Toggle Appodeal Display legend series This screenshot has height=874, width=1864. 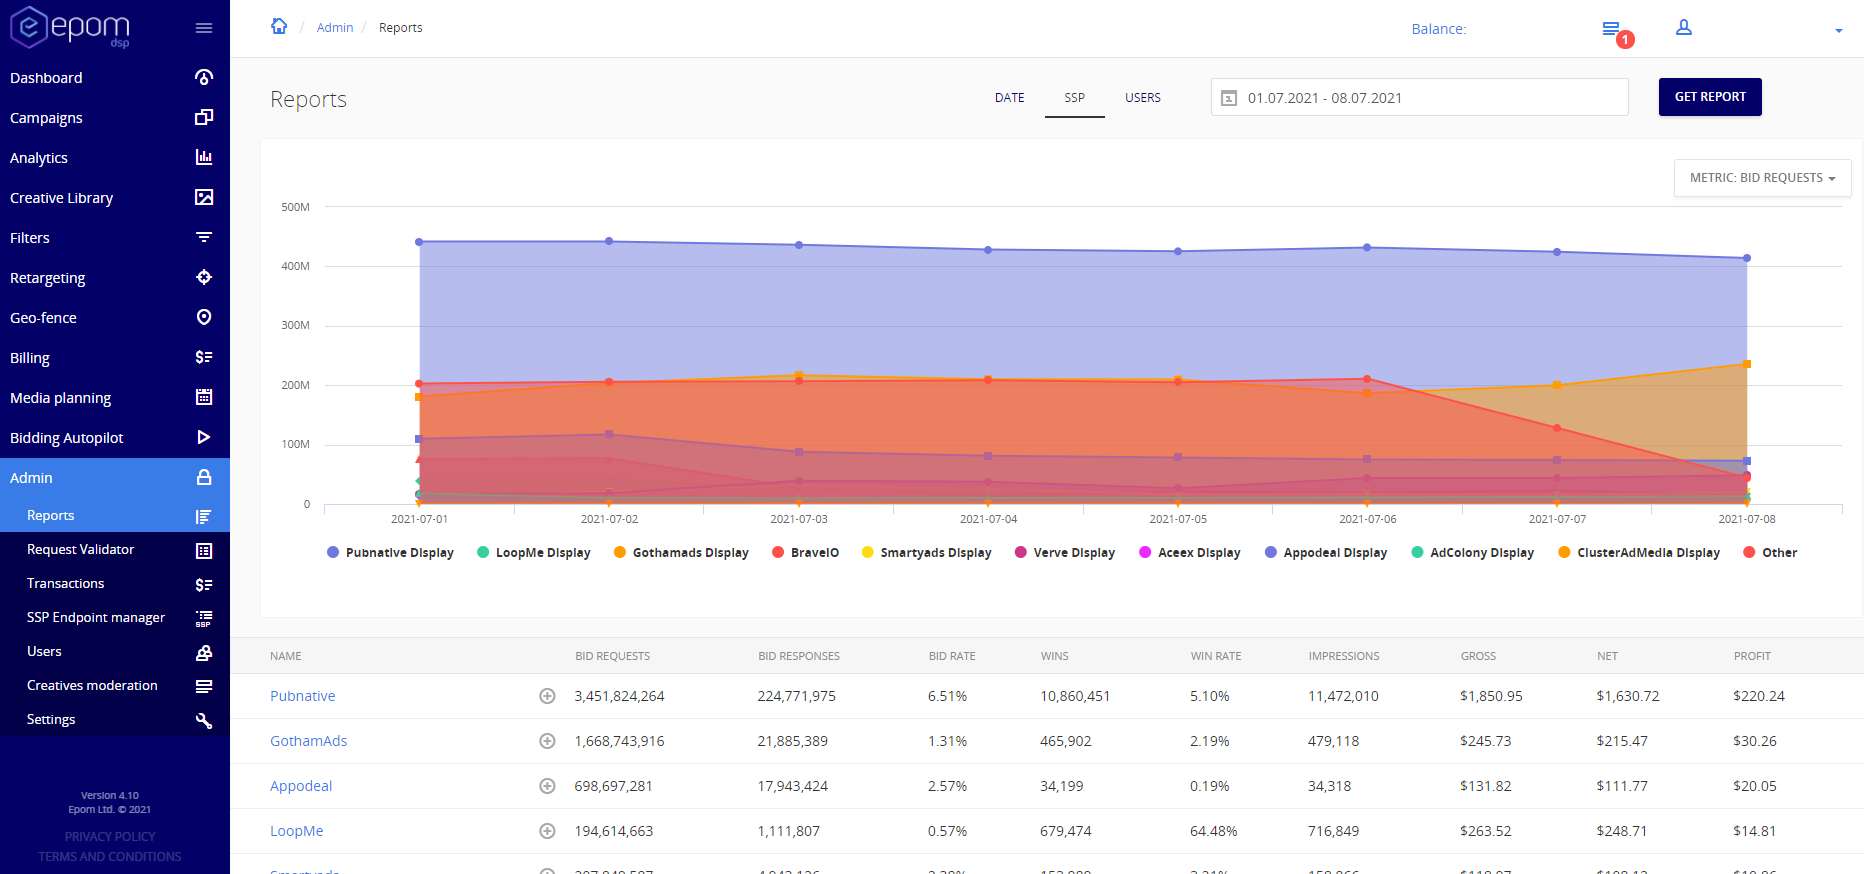pyautogui.click(x=1325, y=552)
